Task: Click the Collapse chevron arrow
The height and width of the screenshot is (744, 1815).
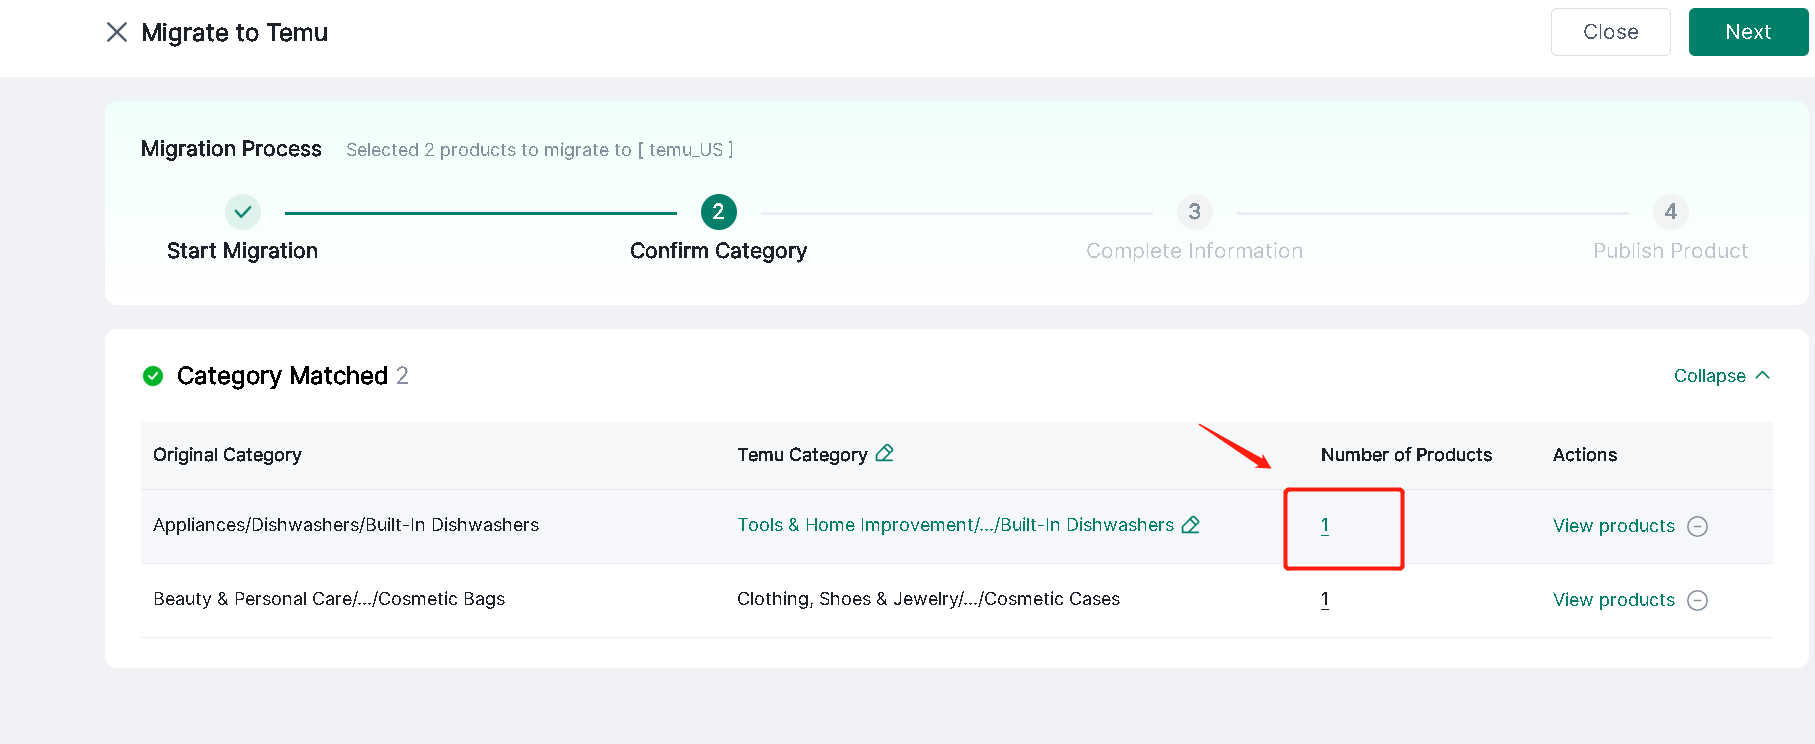Action: pos(1762,375)
